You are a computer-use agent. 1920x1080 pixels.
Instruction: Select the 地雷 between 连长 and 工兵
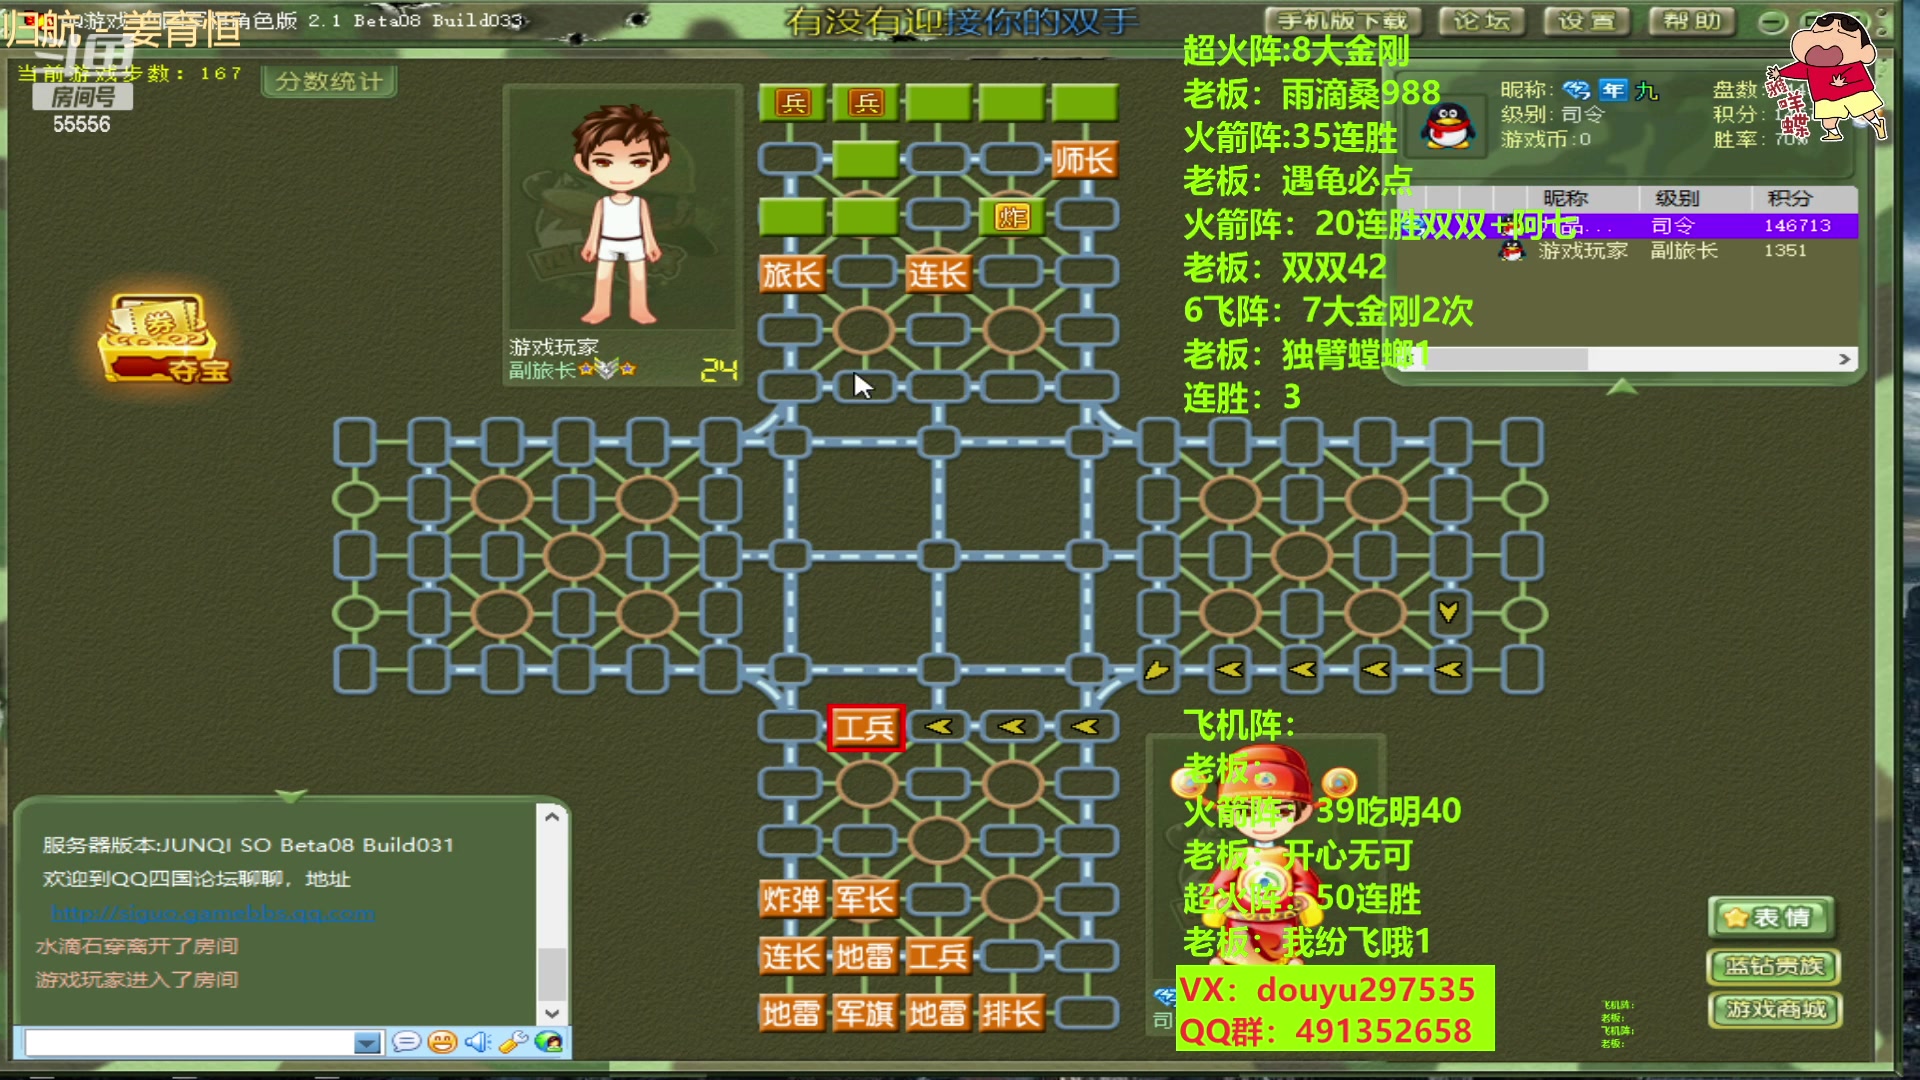click(865, 956)
